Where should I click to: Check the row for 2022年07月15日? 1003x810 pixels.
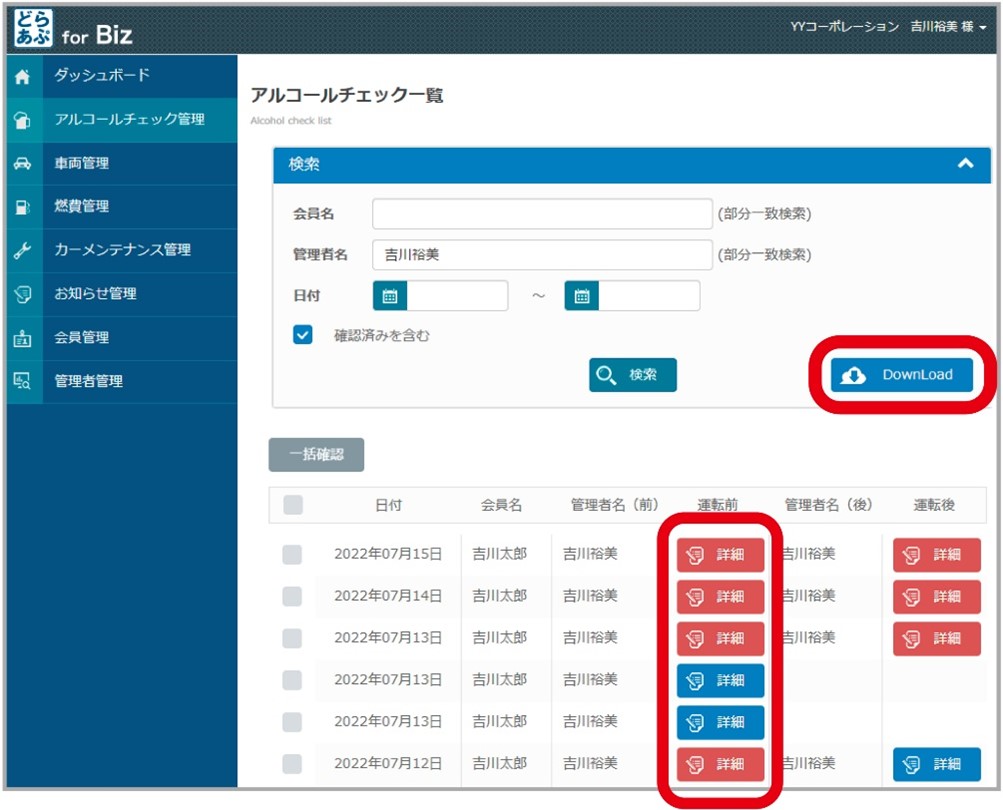pos(292,554)
